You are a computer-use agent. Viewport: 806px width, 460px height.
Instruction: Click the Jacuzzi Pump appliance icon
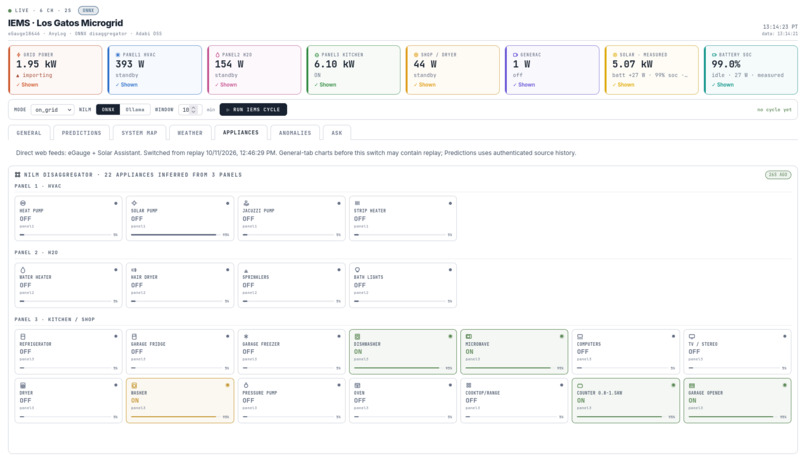pyautogui.click(x=246, y=203)
